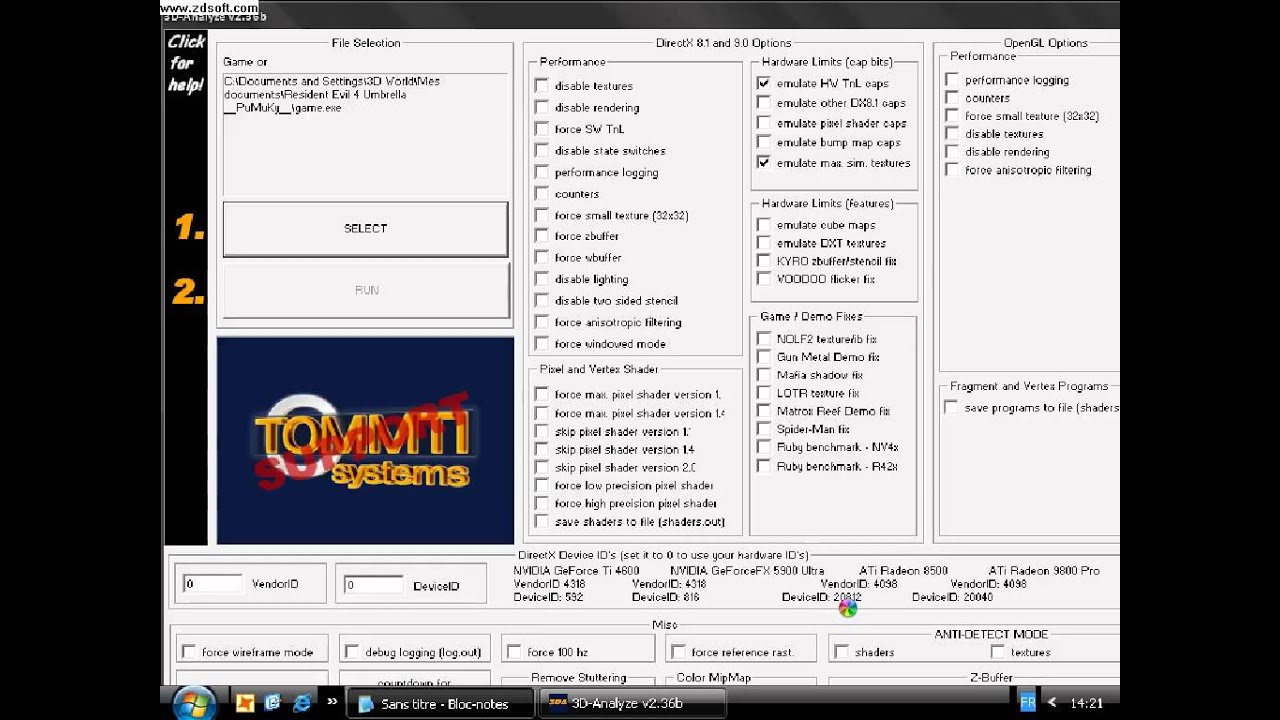The image size is (1280, 720).
Task: Toggle OpenGL 'force anisotropic filtering'
Action: point(951,170)
